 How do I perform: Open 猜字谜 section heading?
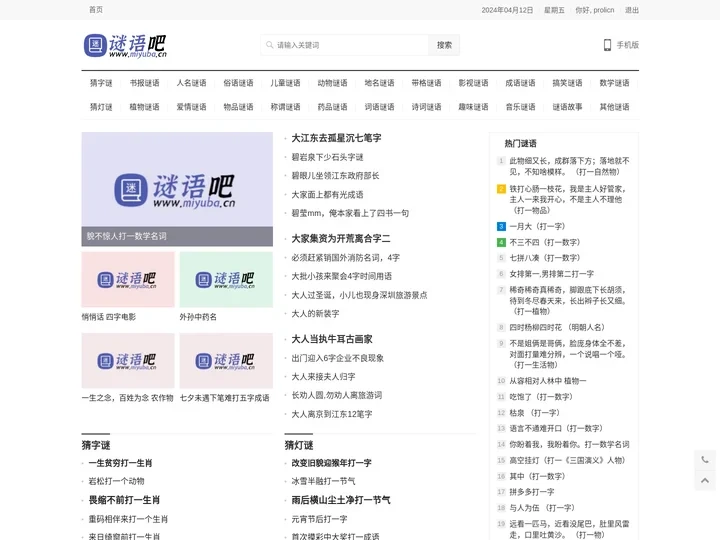pyautogui.click(x=96, y=445)
